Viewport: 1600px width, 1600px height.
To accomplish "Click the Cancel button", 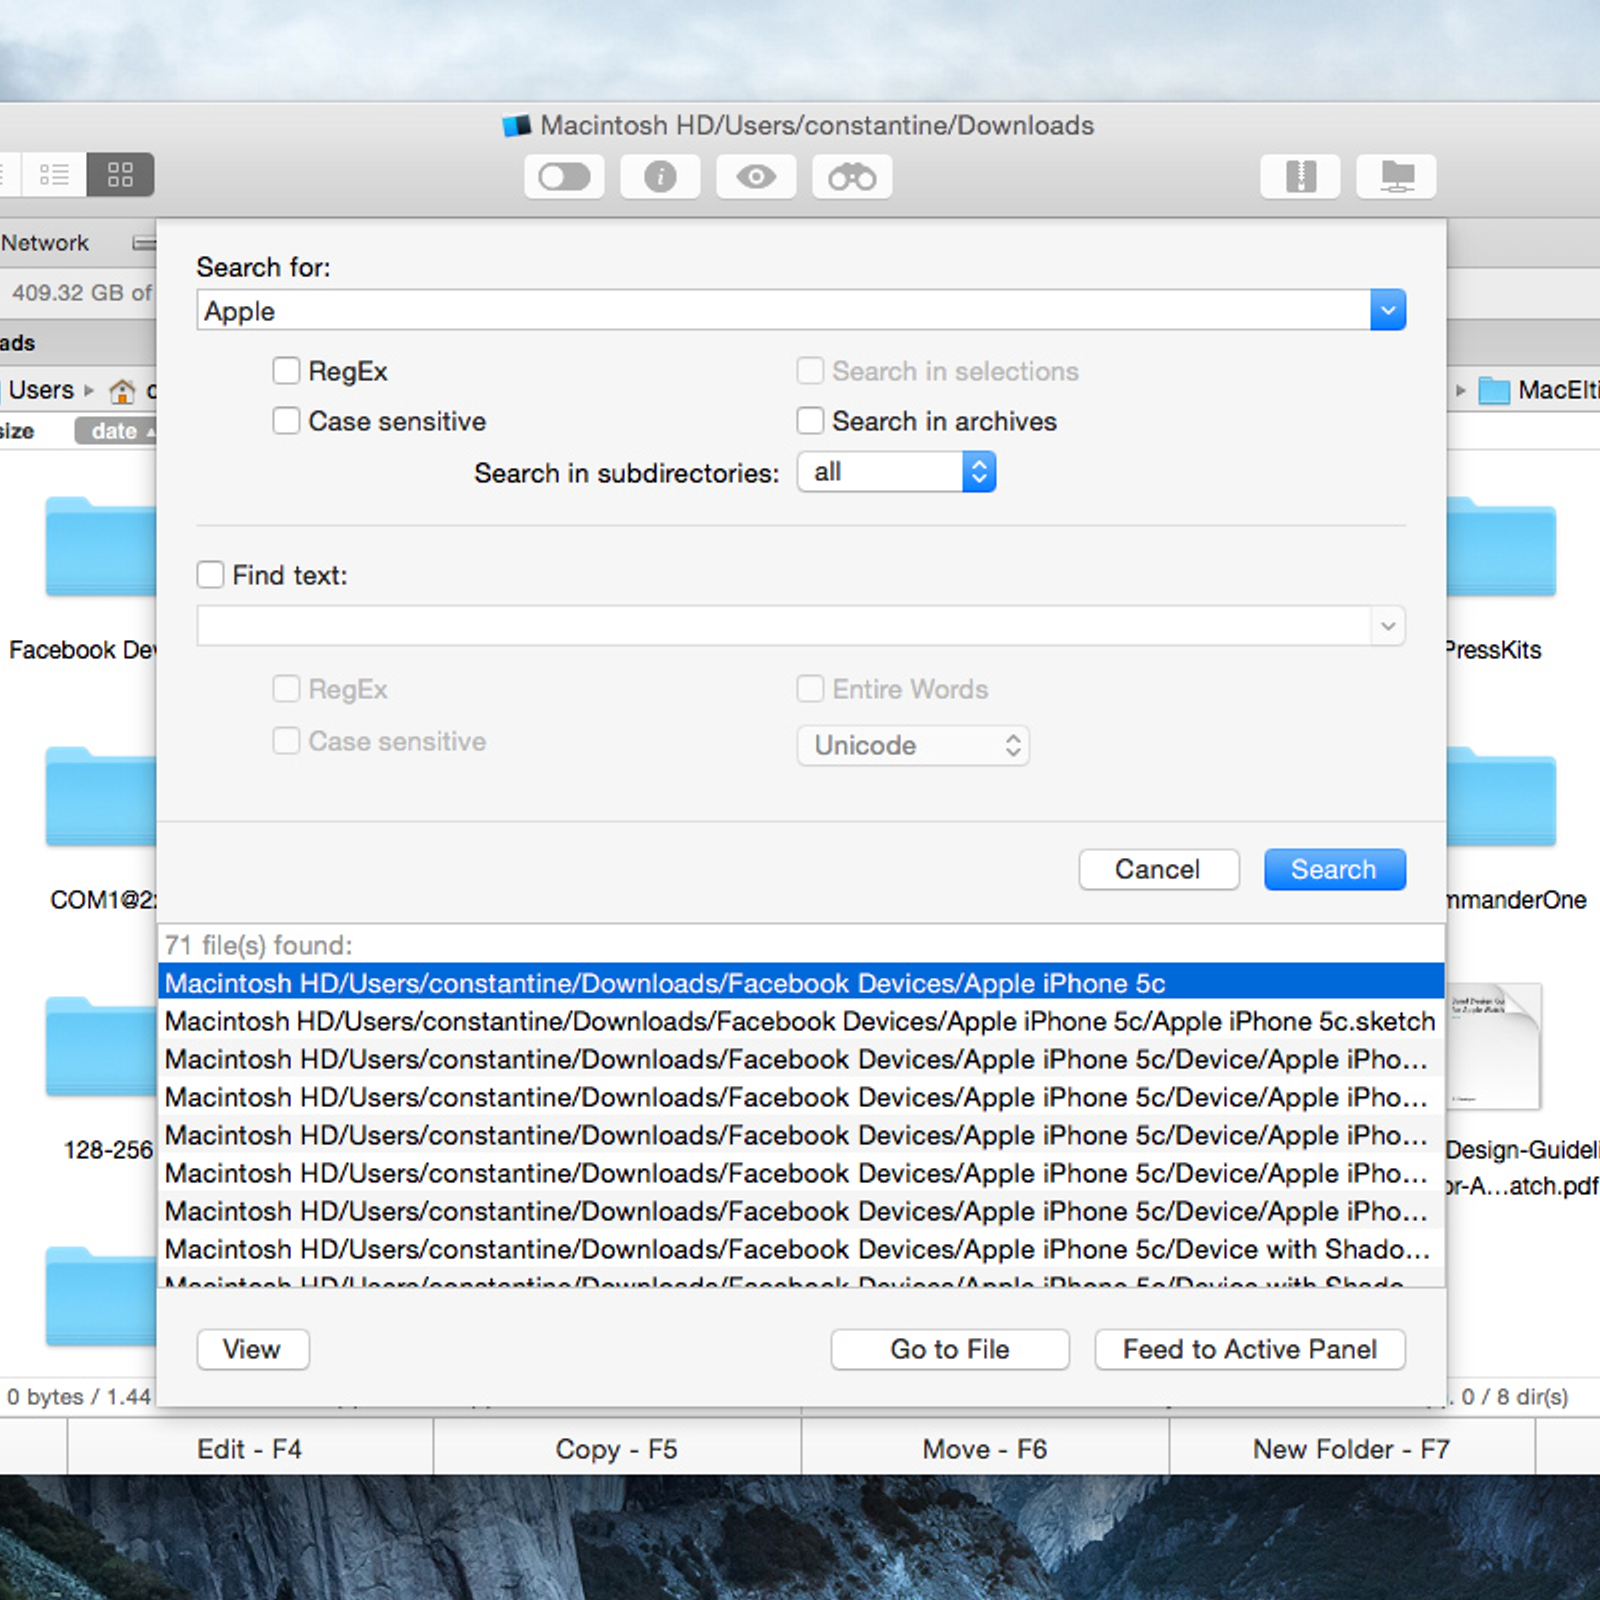I will [x=1159, y=869].
